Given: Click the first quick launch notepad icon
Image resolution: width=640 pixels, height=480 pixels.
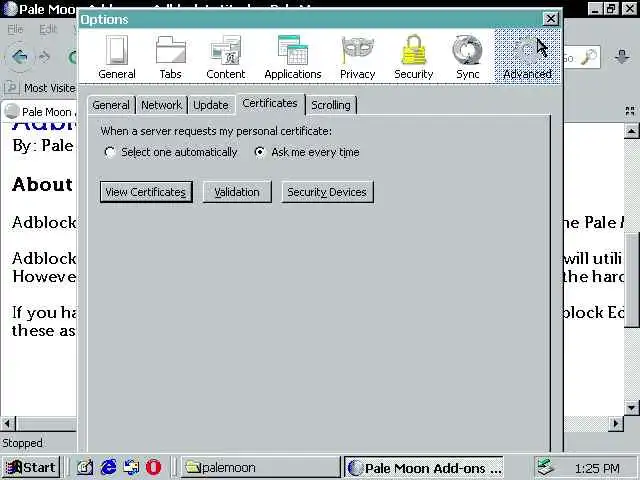Looking at the screenshot, I should [x=85, y=467].
